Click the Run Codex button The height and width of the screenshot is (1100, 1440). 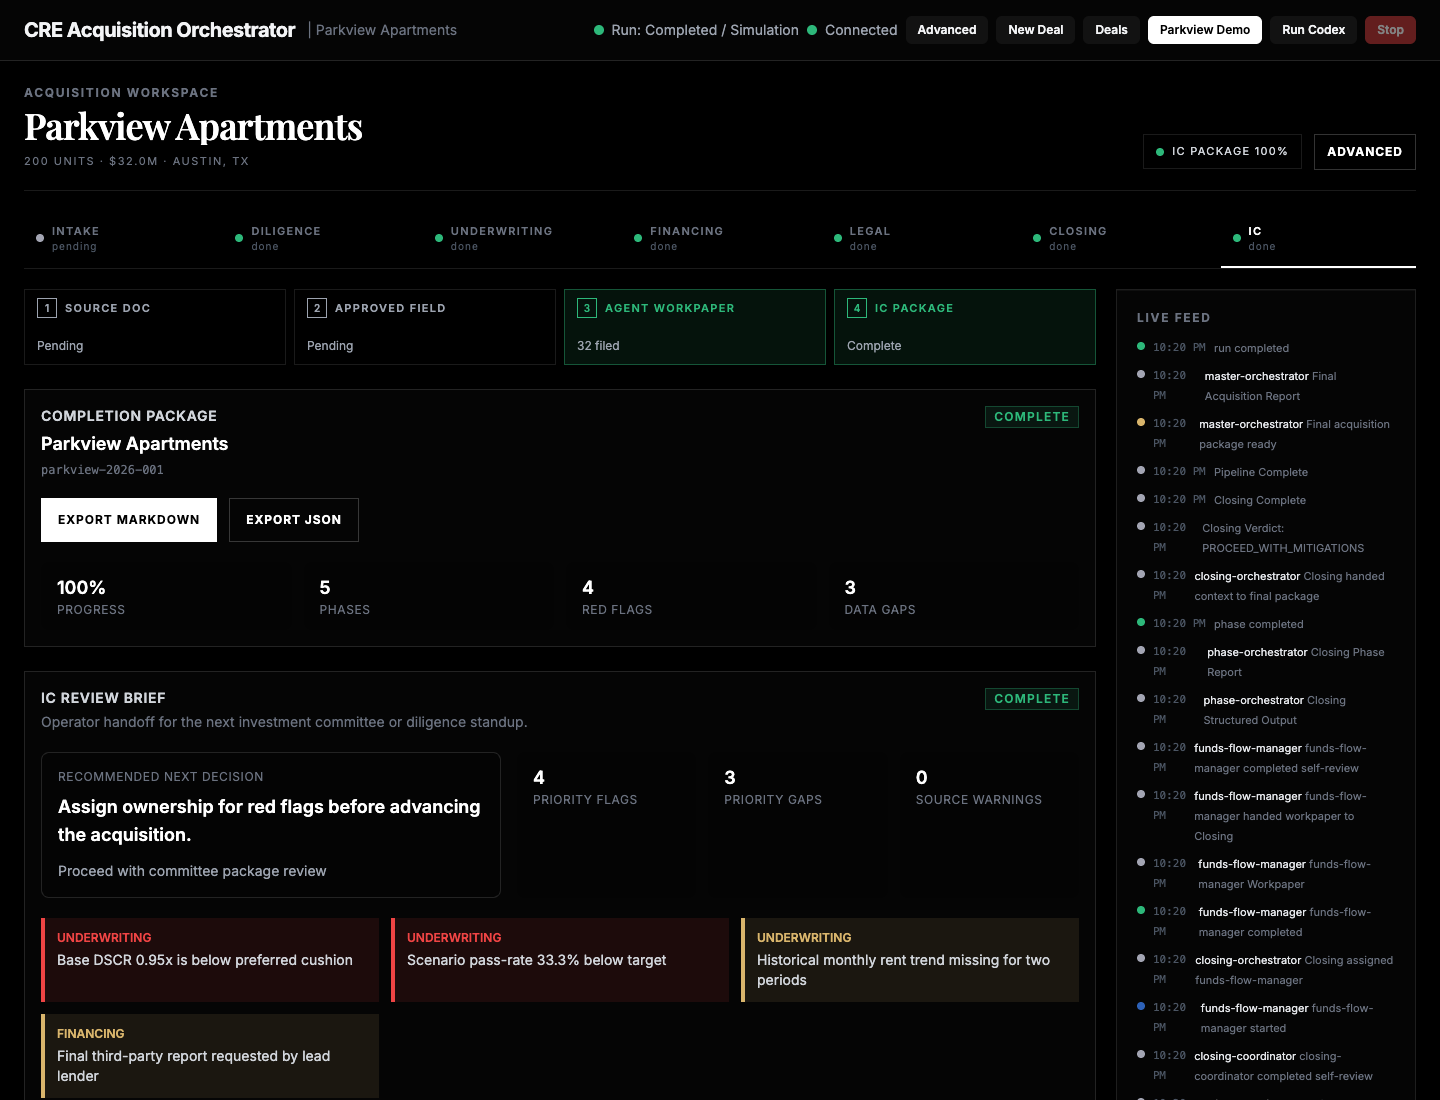pyautogui.click(x=1313, y=30)
